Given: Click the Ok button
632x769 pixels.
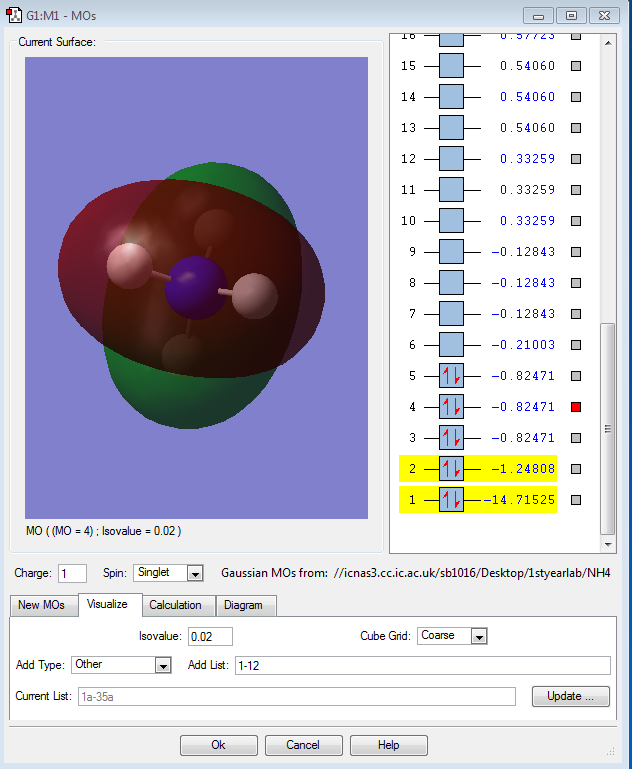Looking at the screenshot, I should tap(218, 745).
